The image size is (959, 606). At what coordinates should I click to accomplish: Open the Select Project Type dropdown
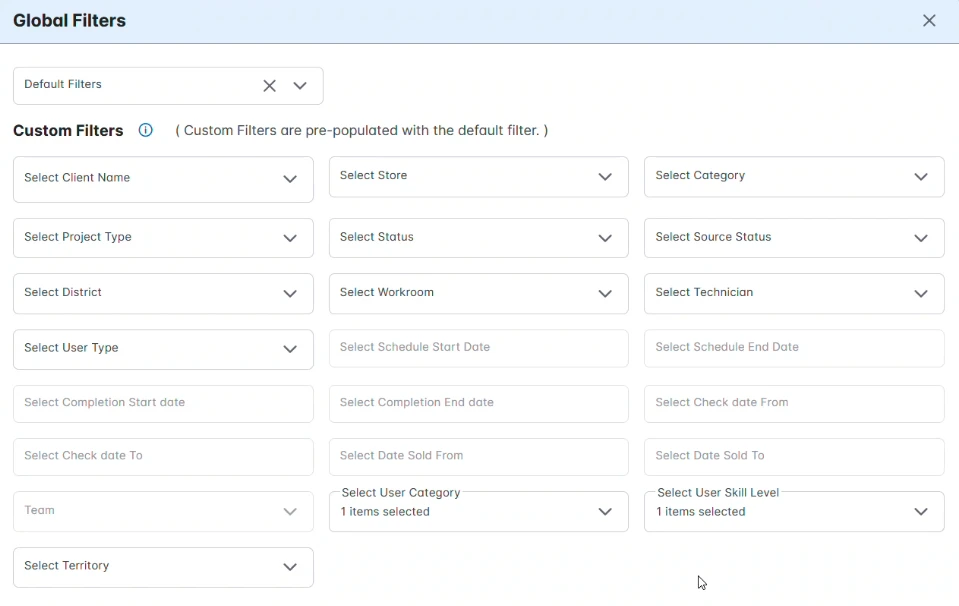tap(163, 238)
